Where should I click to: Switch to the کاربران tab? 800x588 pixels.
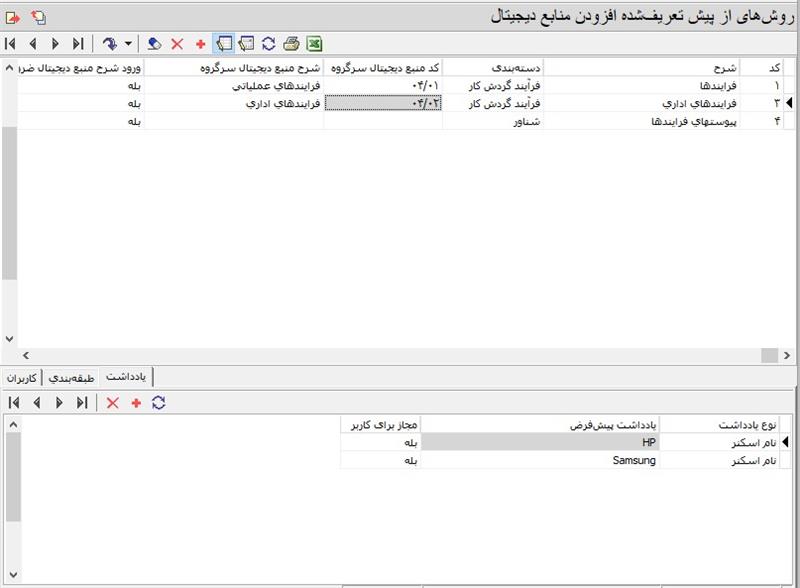pyautogui.click(x=22, y=377)
